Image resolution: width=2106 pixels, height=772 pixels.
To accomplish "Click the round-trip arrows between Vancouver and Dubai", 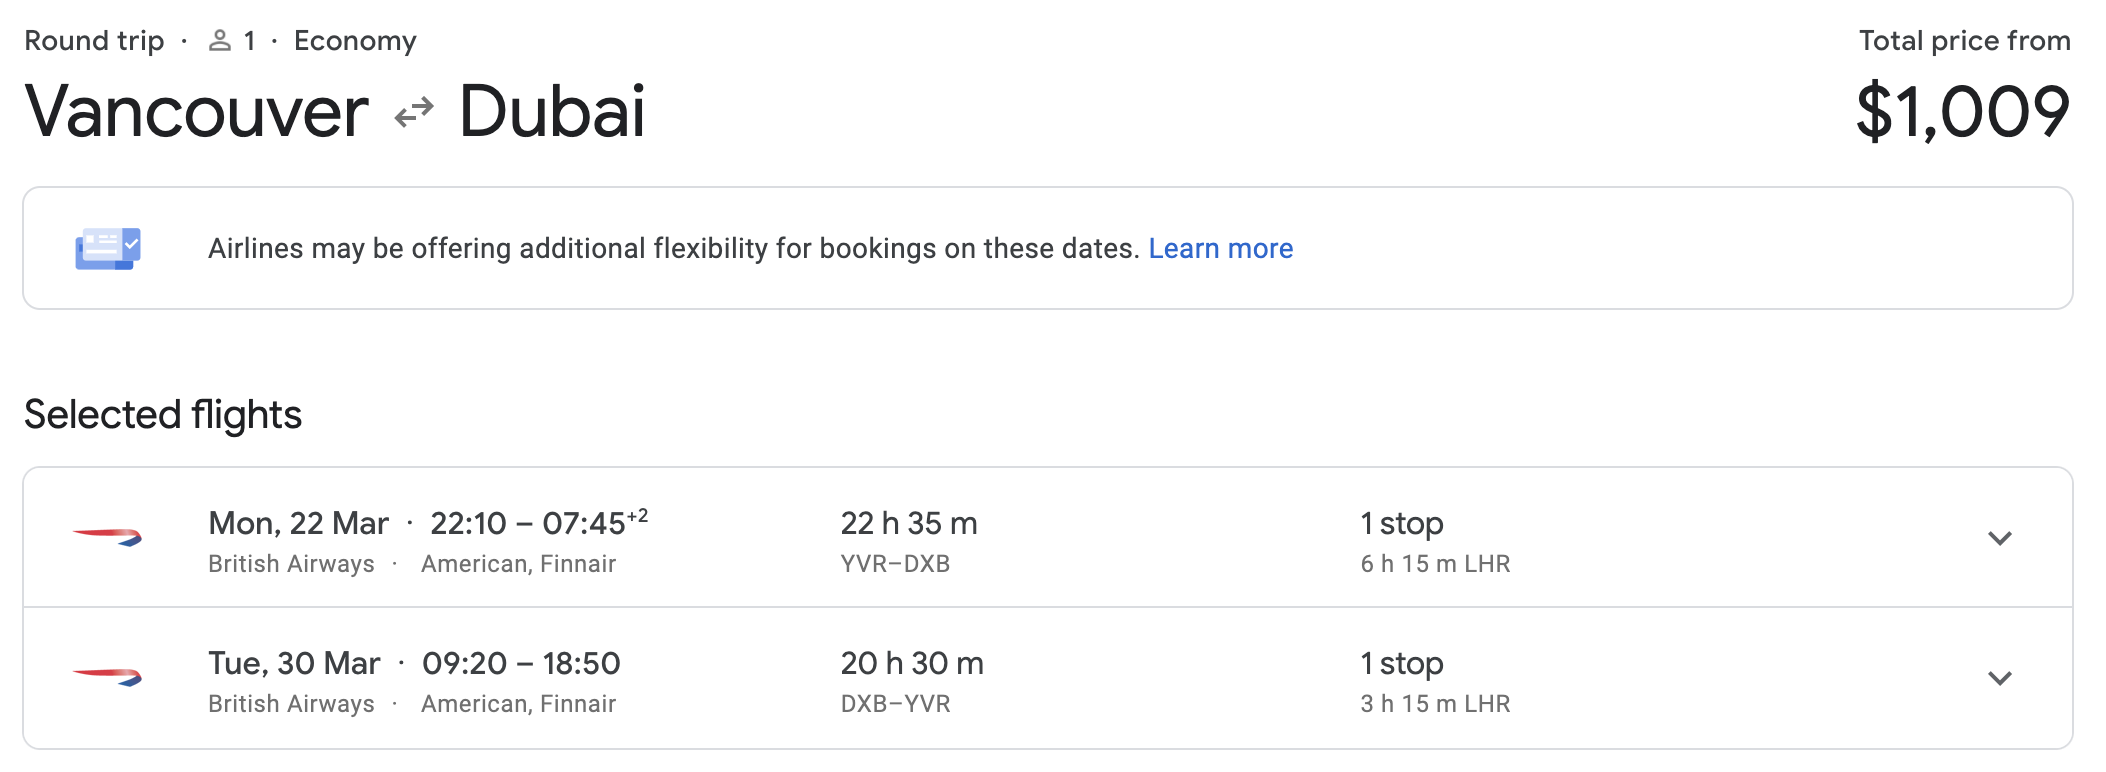I will point(414,112).
